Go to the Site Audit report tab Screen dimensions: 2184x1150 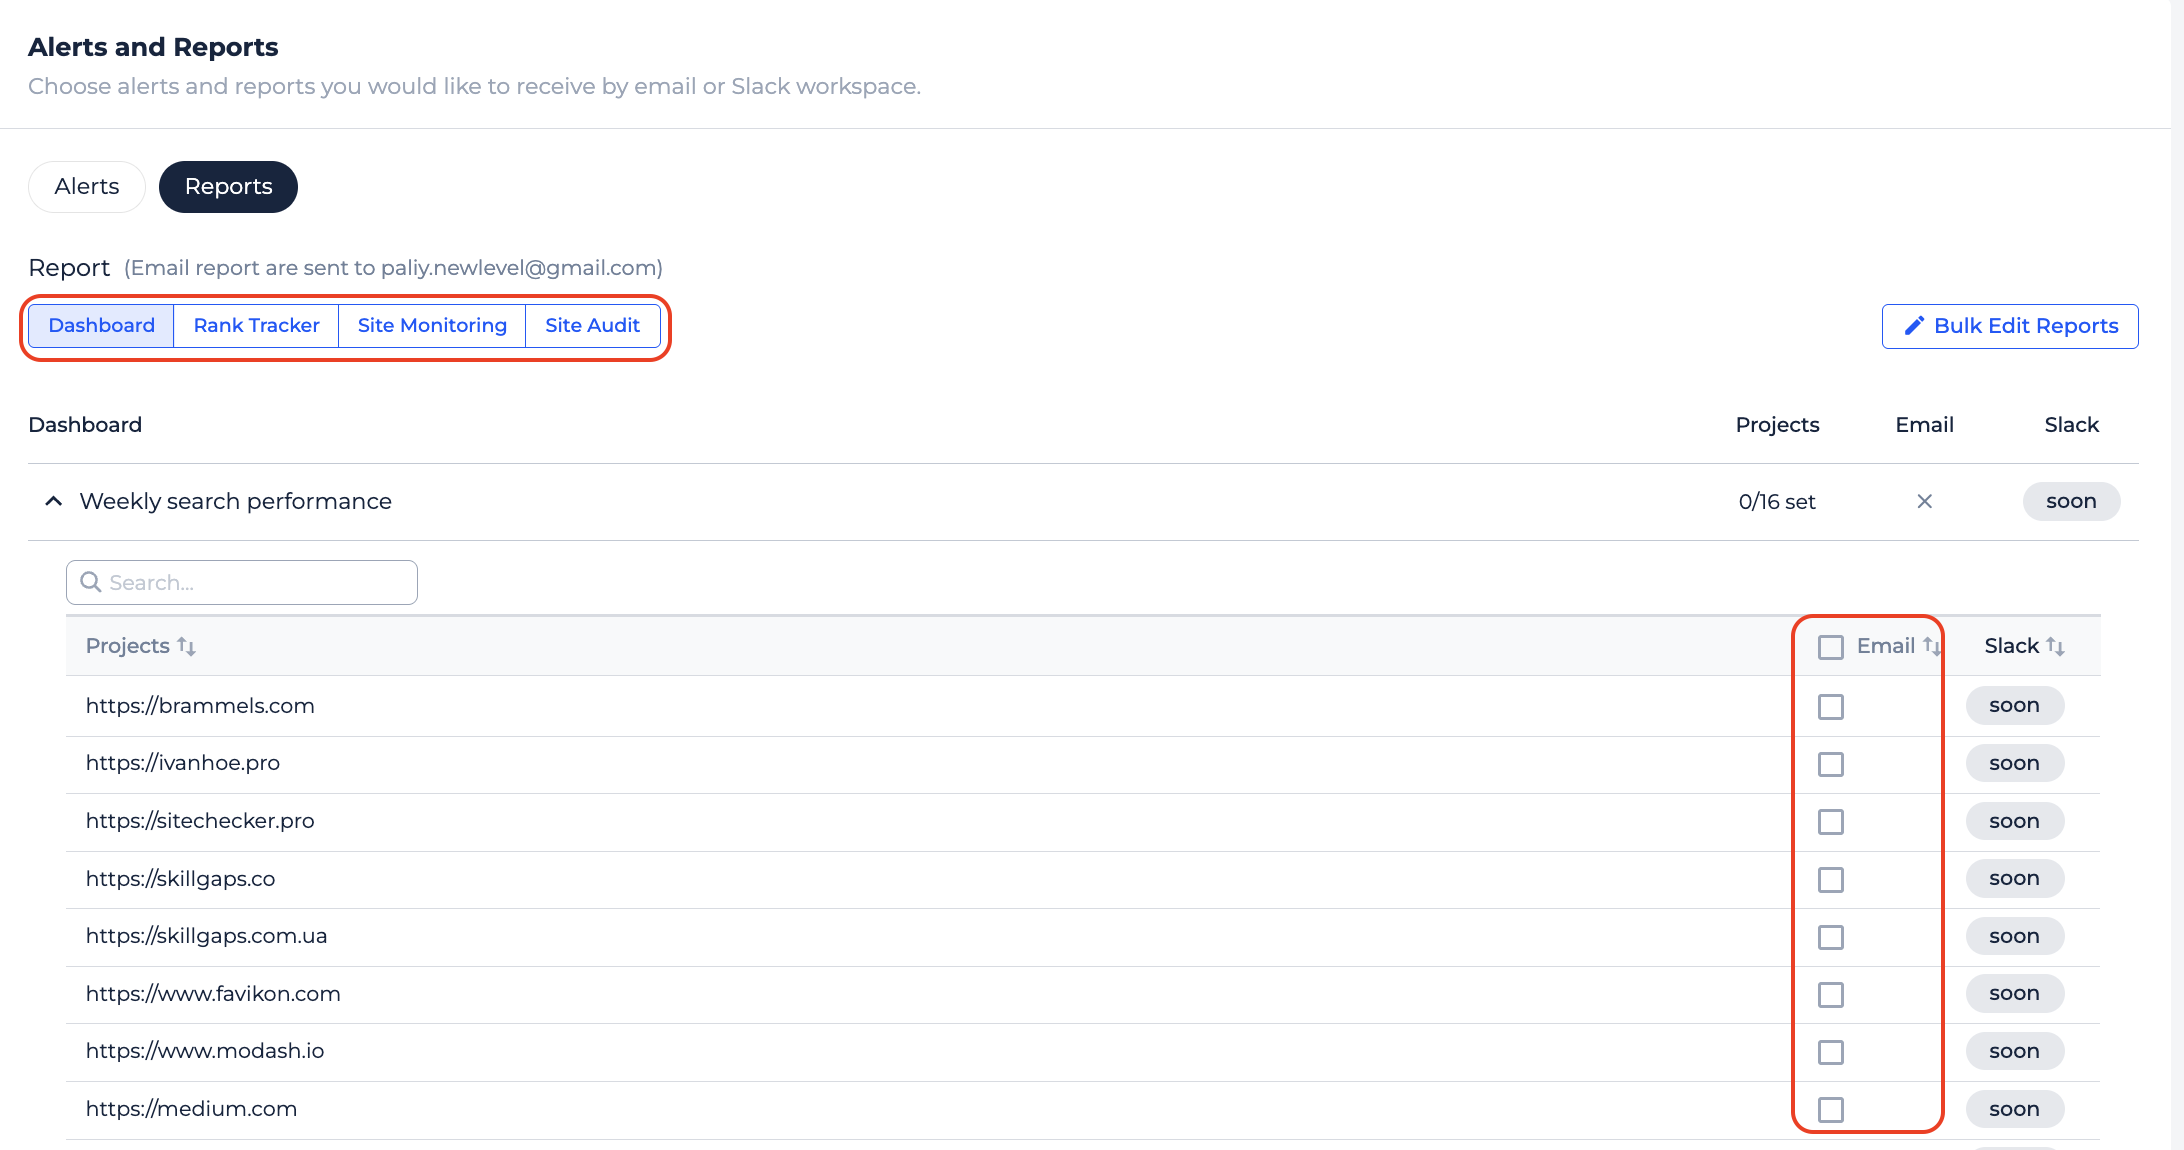[x=592, y=326]
